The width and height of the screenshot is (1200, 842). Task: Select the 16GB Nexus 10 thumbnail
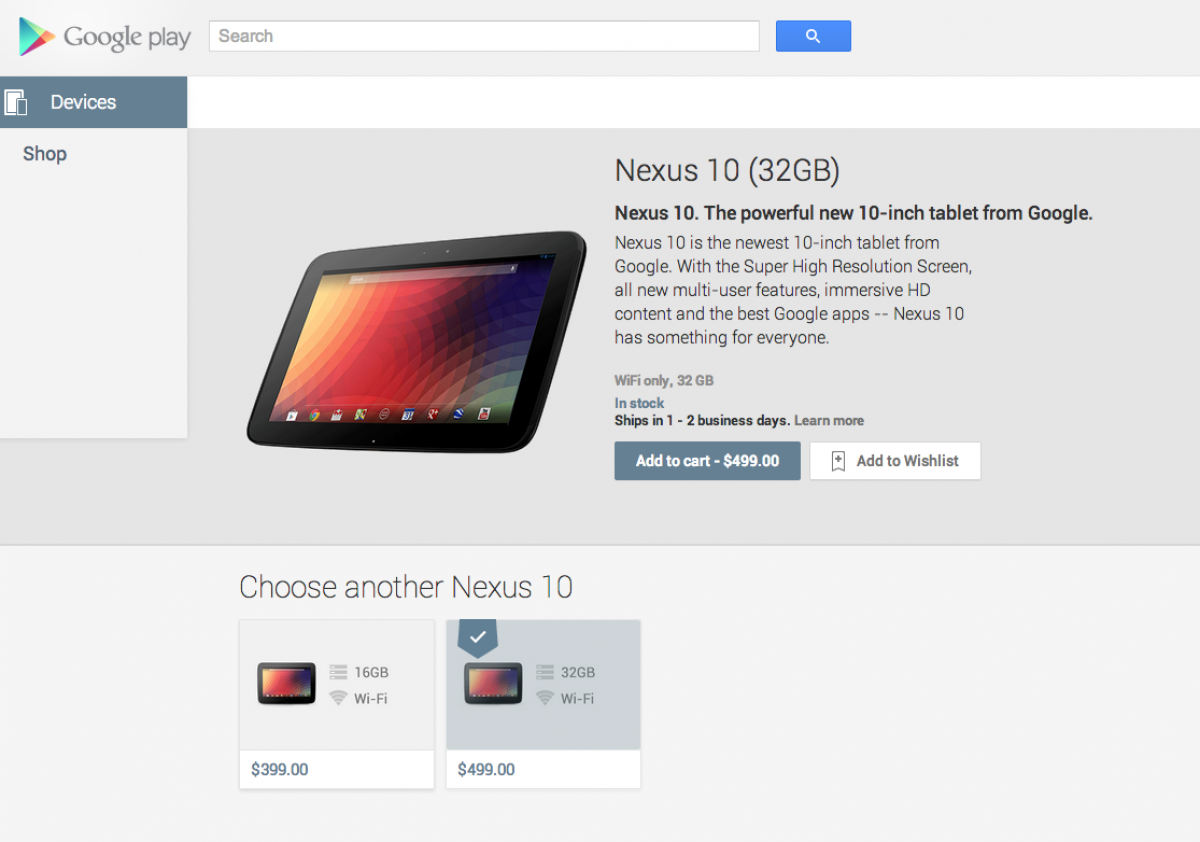(287, 684)
